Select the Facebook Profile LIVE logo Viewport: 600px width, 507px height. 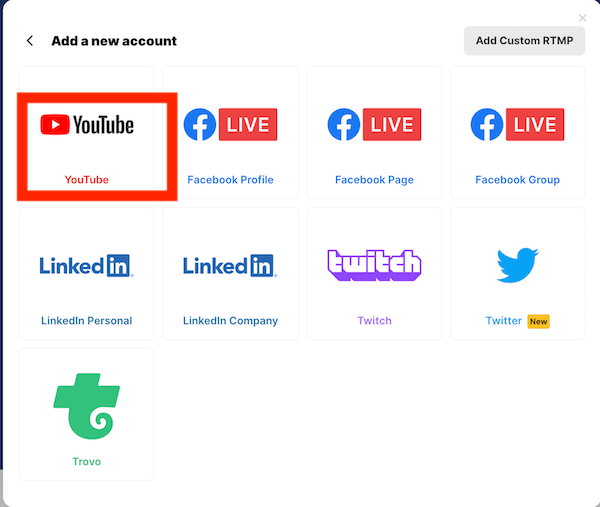230,124
